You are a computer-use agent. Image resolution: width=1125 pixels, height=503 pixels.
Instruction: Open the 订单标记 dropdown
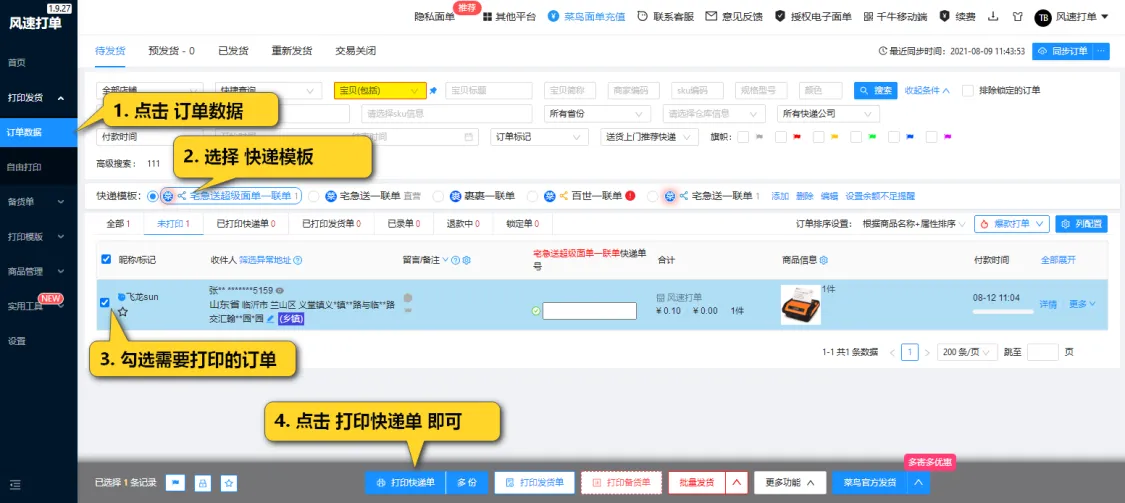tap(540, 136)
